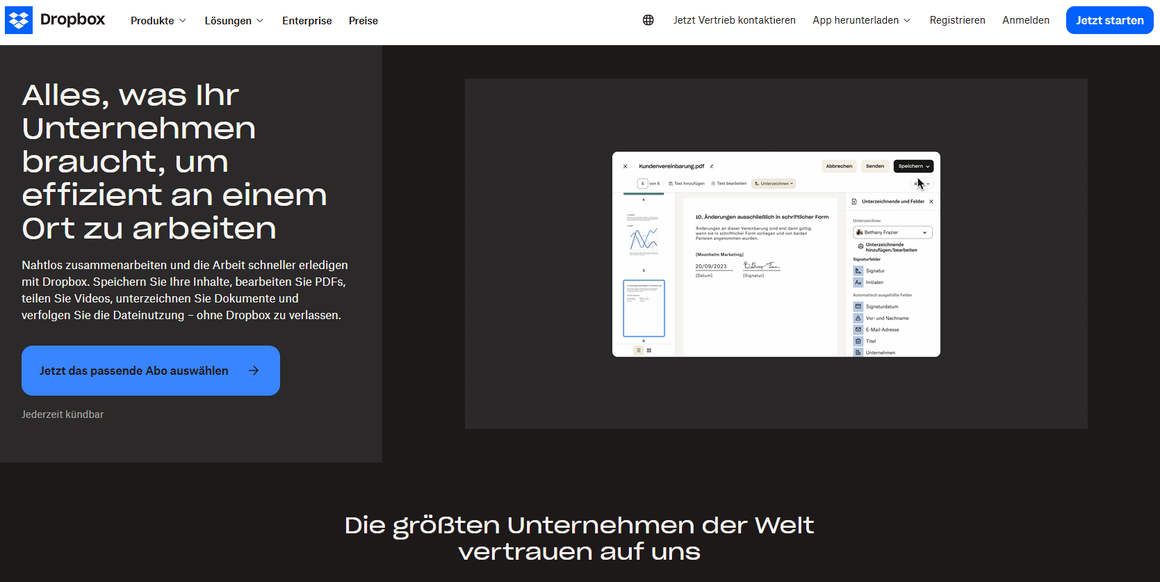Open the Produkte menu
This screenshot has height=582, width=1160.
tap(157, 19)
